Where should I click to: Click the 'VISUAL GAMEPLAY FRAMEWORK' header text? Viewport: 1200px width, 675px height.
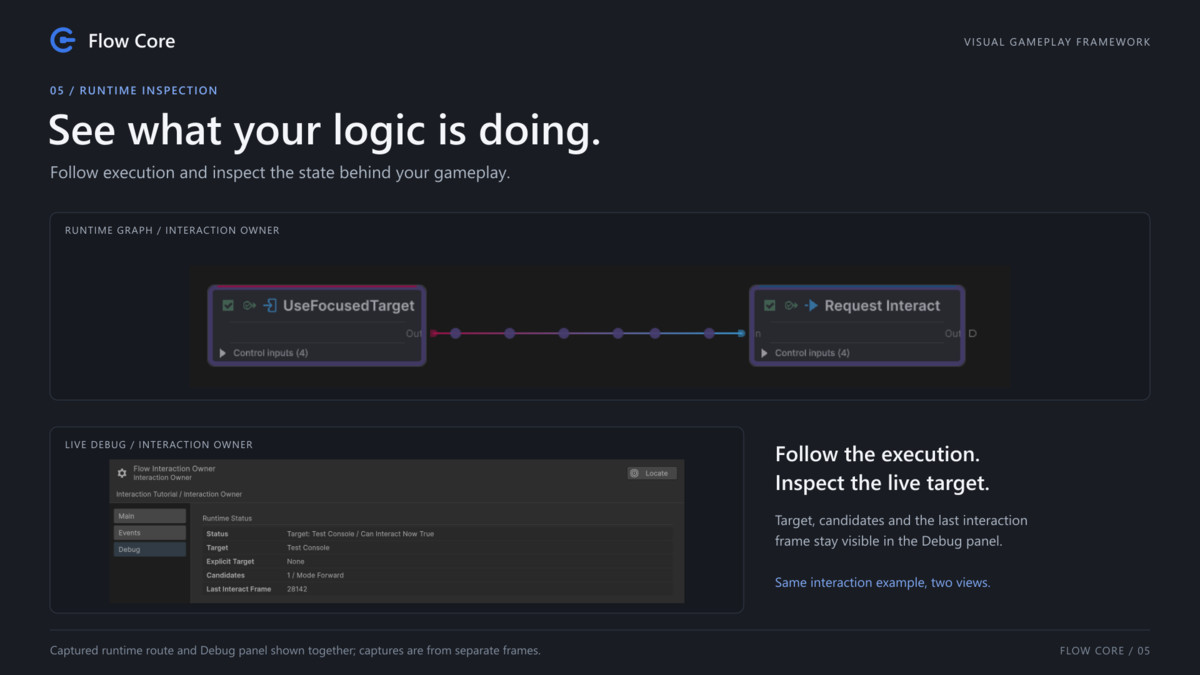tap(1057, 42)
